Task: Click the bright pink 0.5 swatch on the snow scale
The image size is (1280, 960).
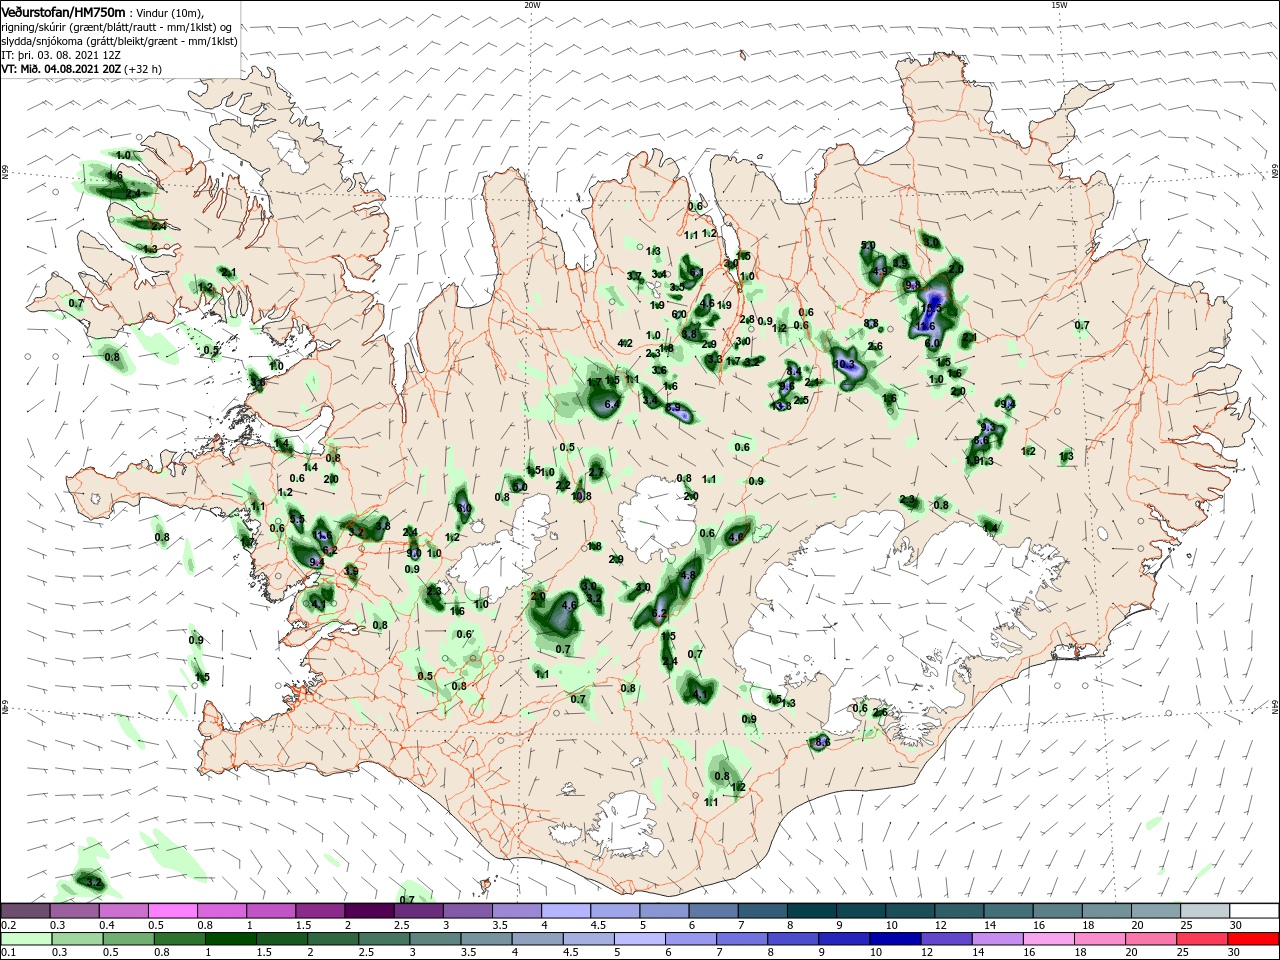Action: 172,911
